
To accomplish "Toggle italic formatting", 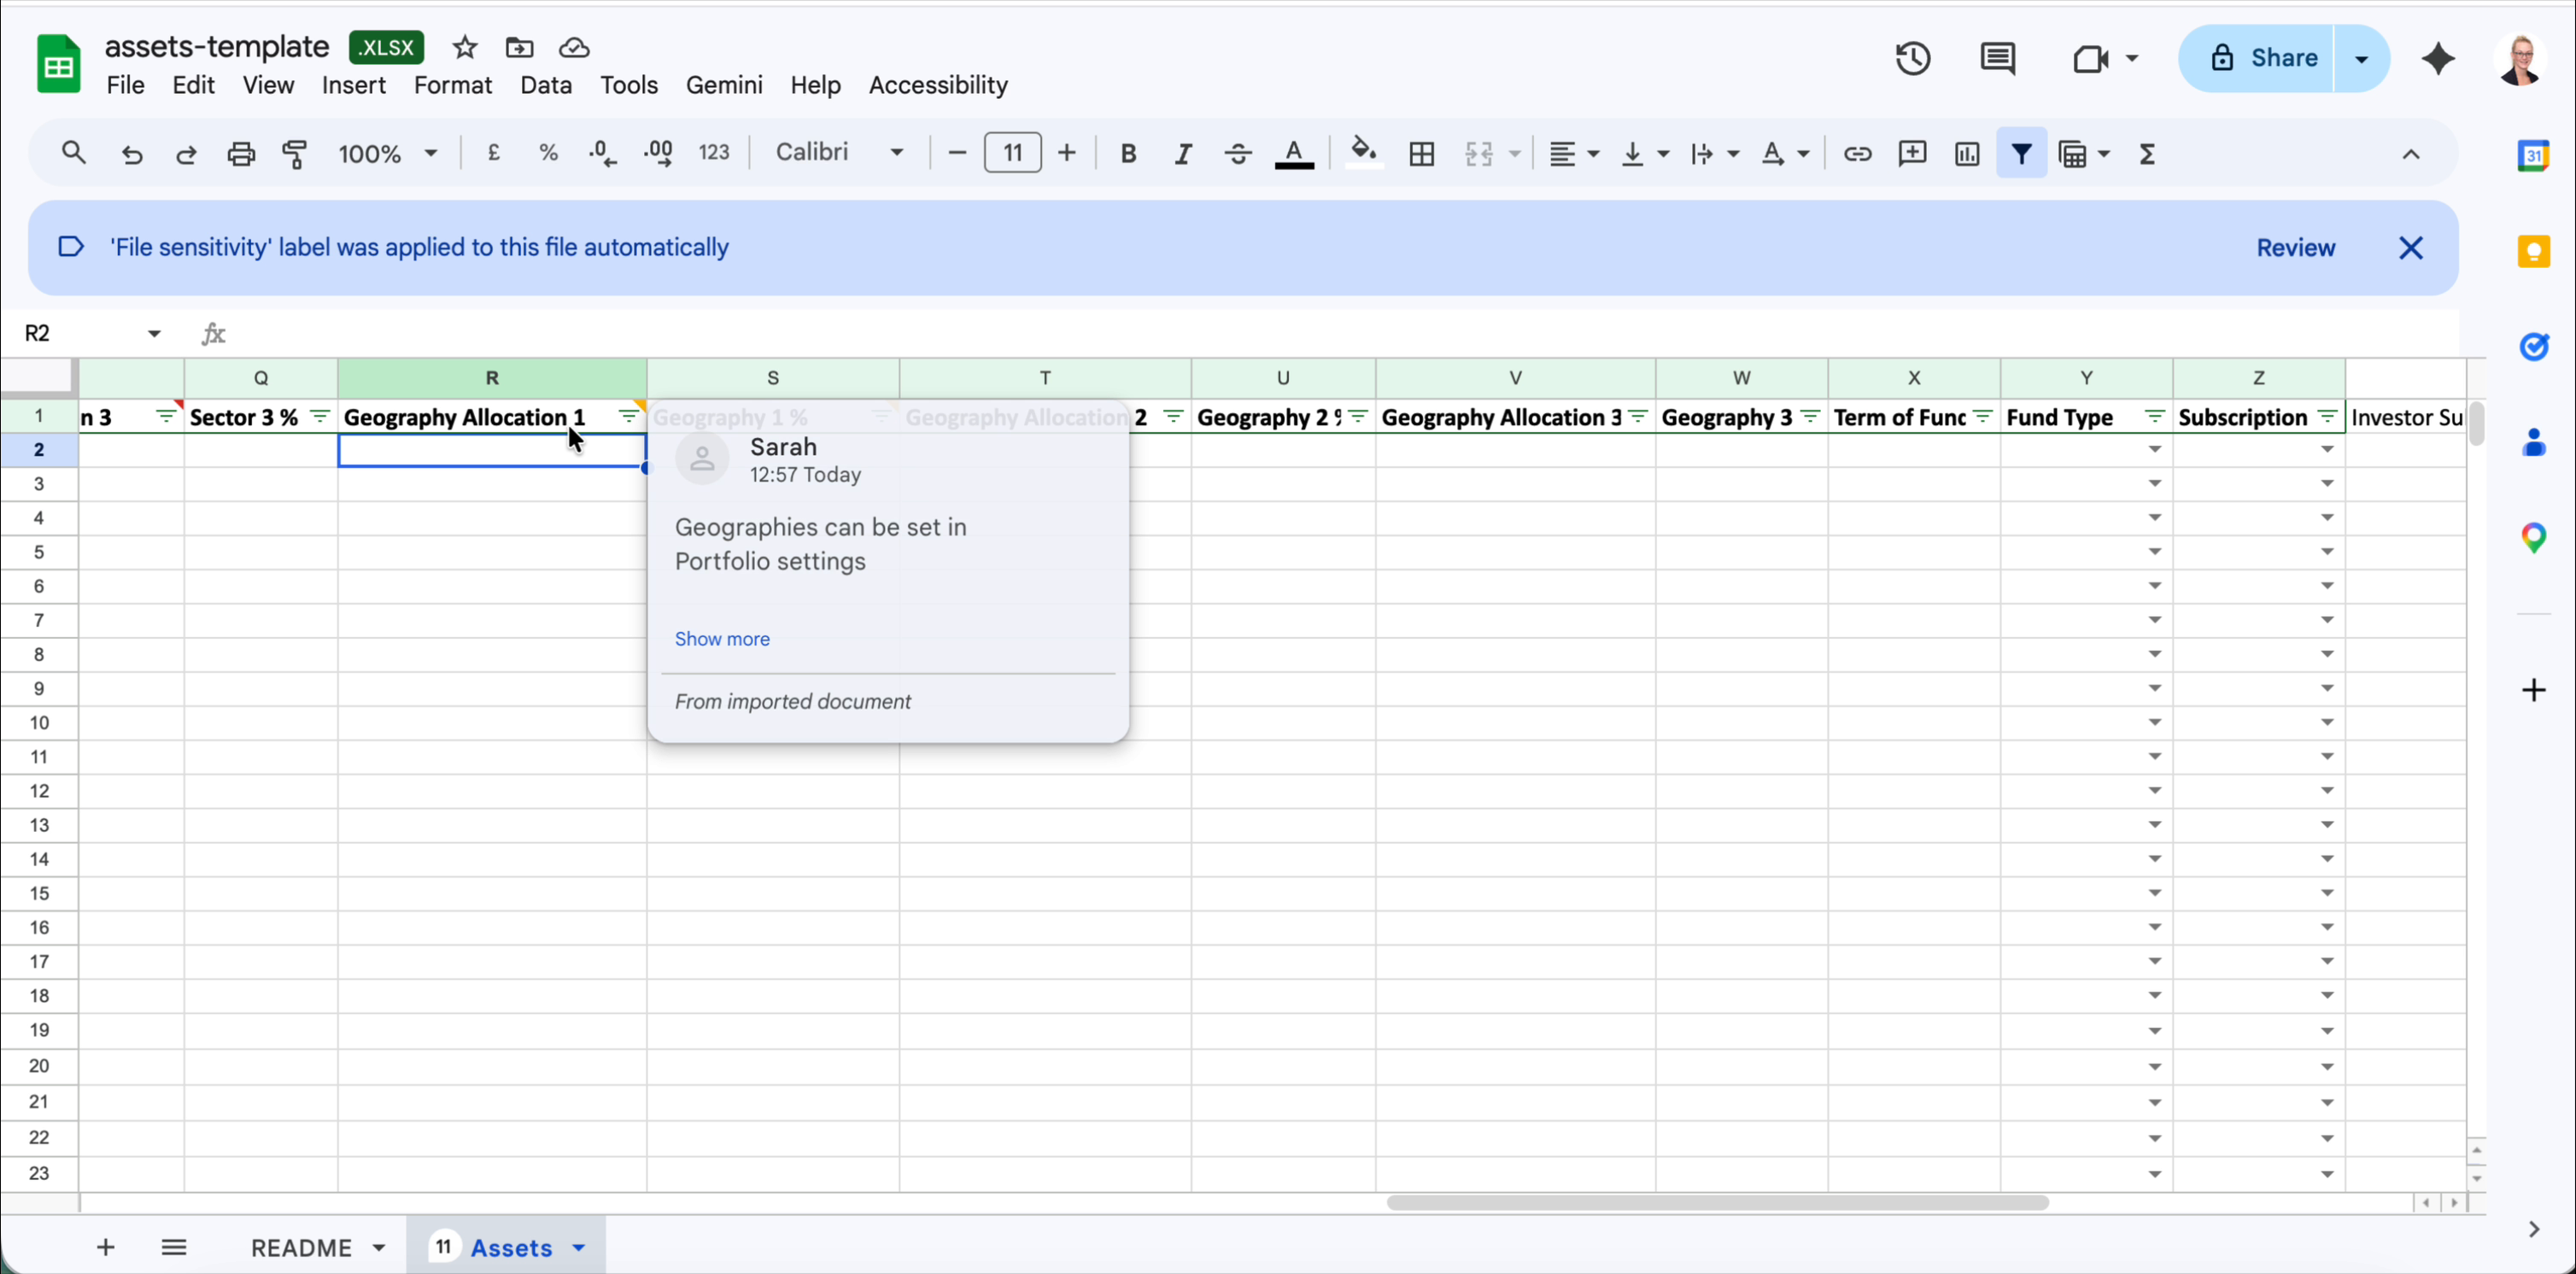I will coord(1183,154).
